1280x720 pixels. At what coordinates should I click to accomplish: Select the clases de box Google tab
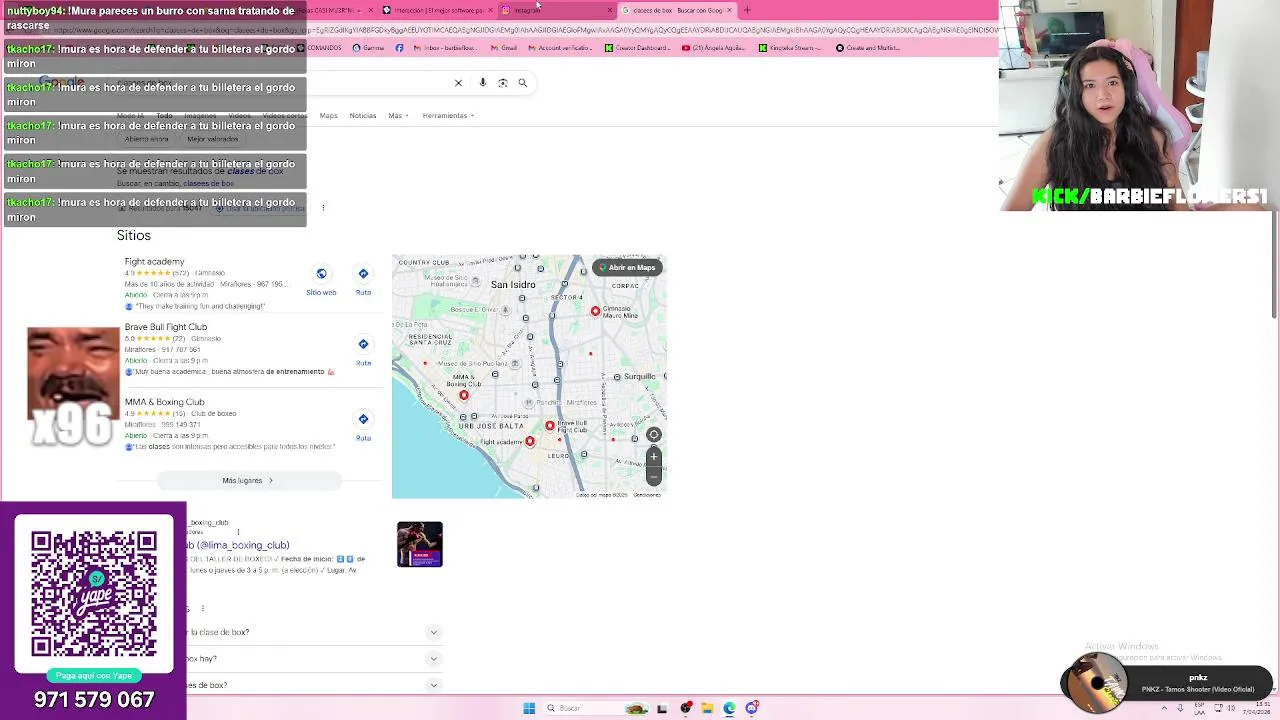click(x=677, y=10)
